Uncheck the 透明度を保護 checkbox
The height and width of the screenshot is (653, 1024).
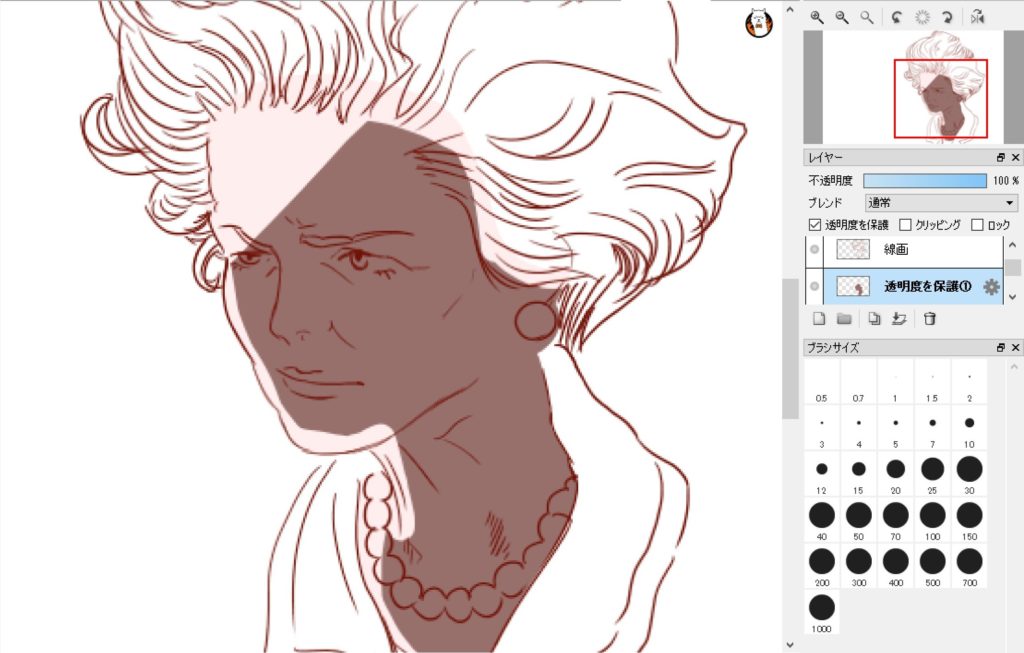pos(815,225)
